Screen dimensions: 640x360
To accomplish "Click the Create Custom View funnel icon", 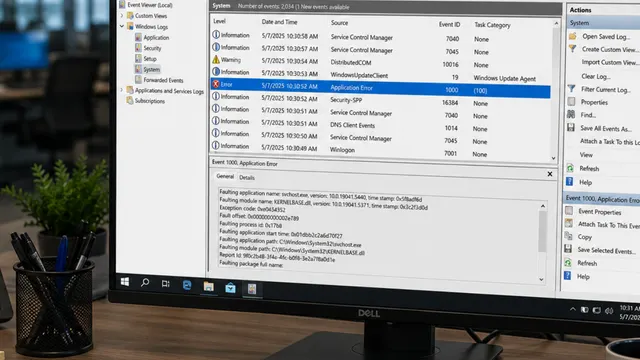I will point(573,49).
